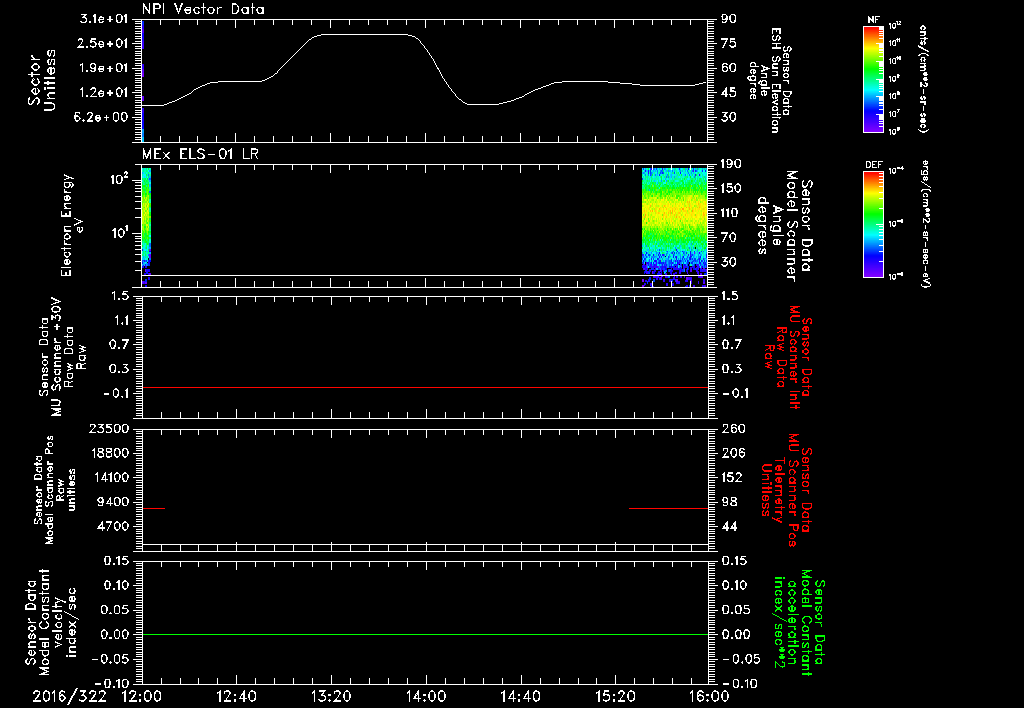Click the narrow electron spectrogram strip at 12:00
Viewport: 1024px width, 708px height.
click(x=146, y=227)
